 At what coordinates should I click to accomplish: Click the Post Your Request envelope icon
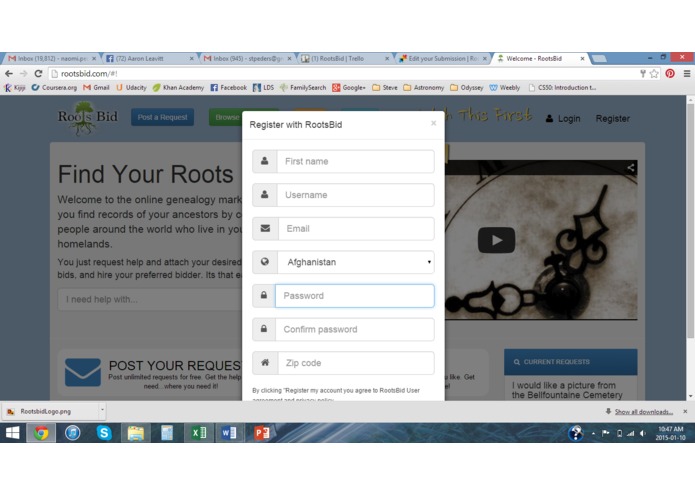click(83, 372)
